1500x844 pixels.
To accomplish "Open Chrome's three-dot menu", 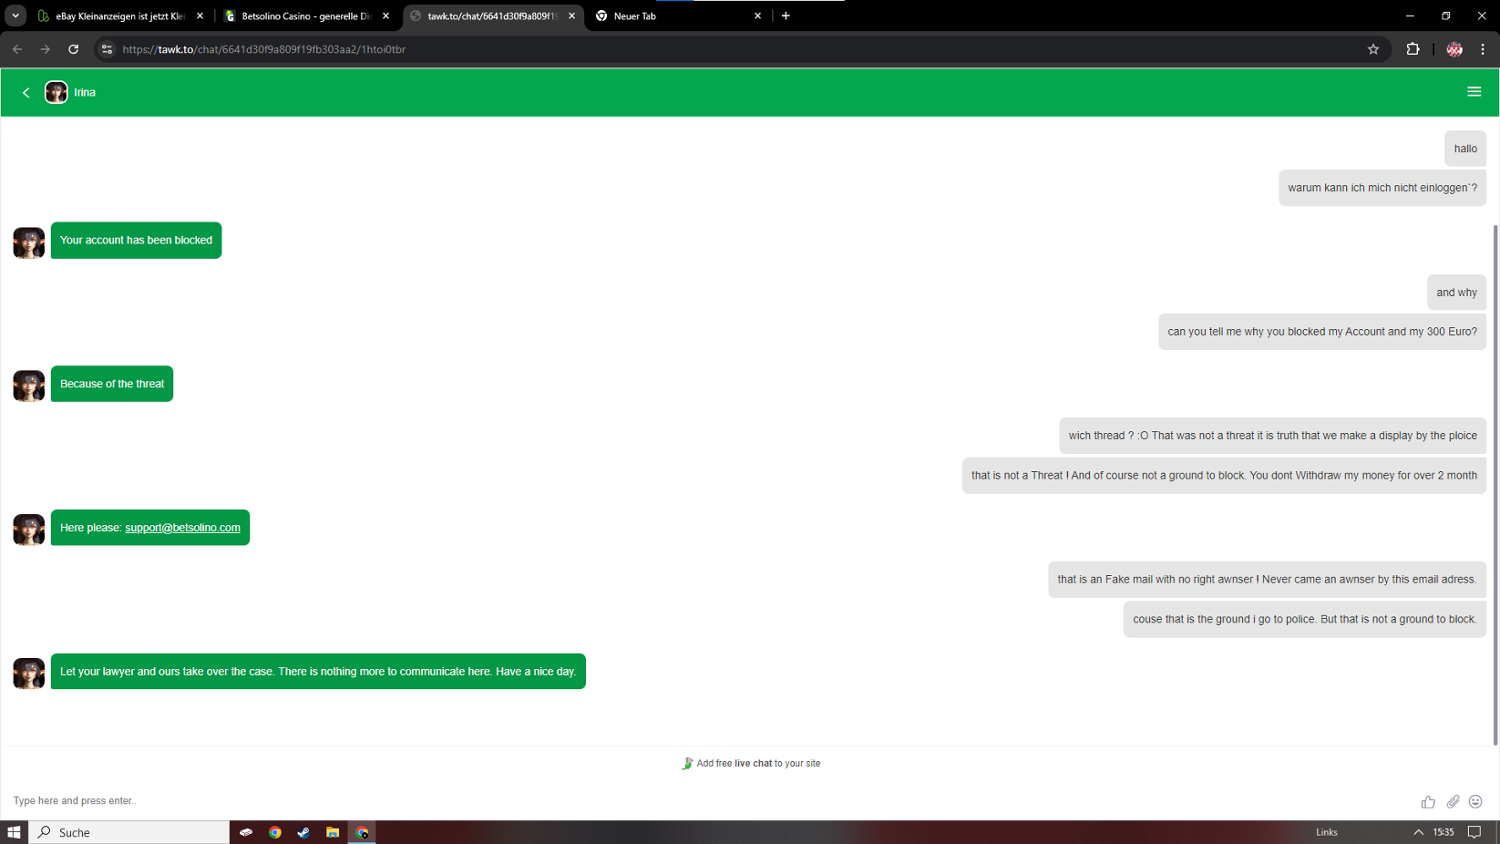I will (1482, 49).
